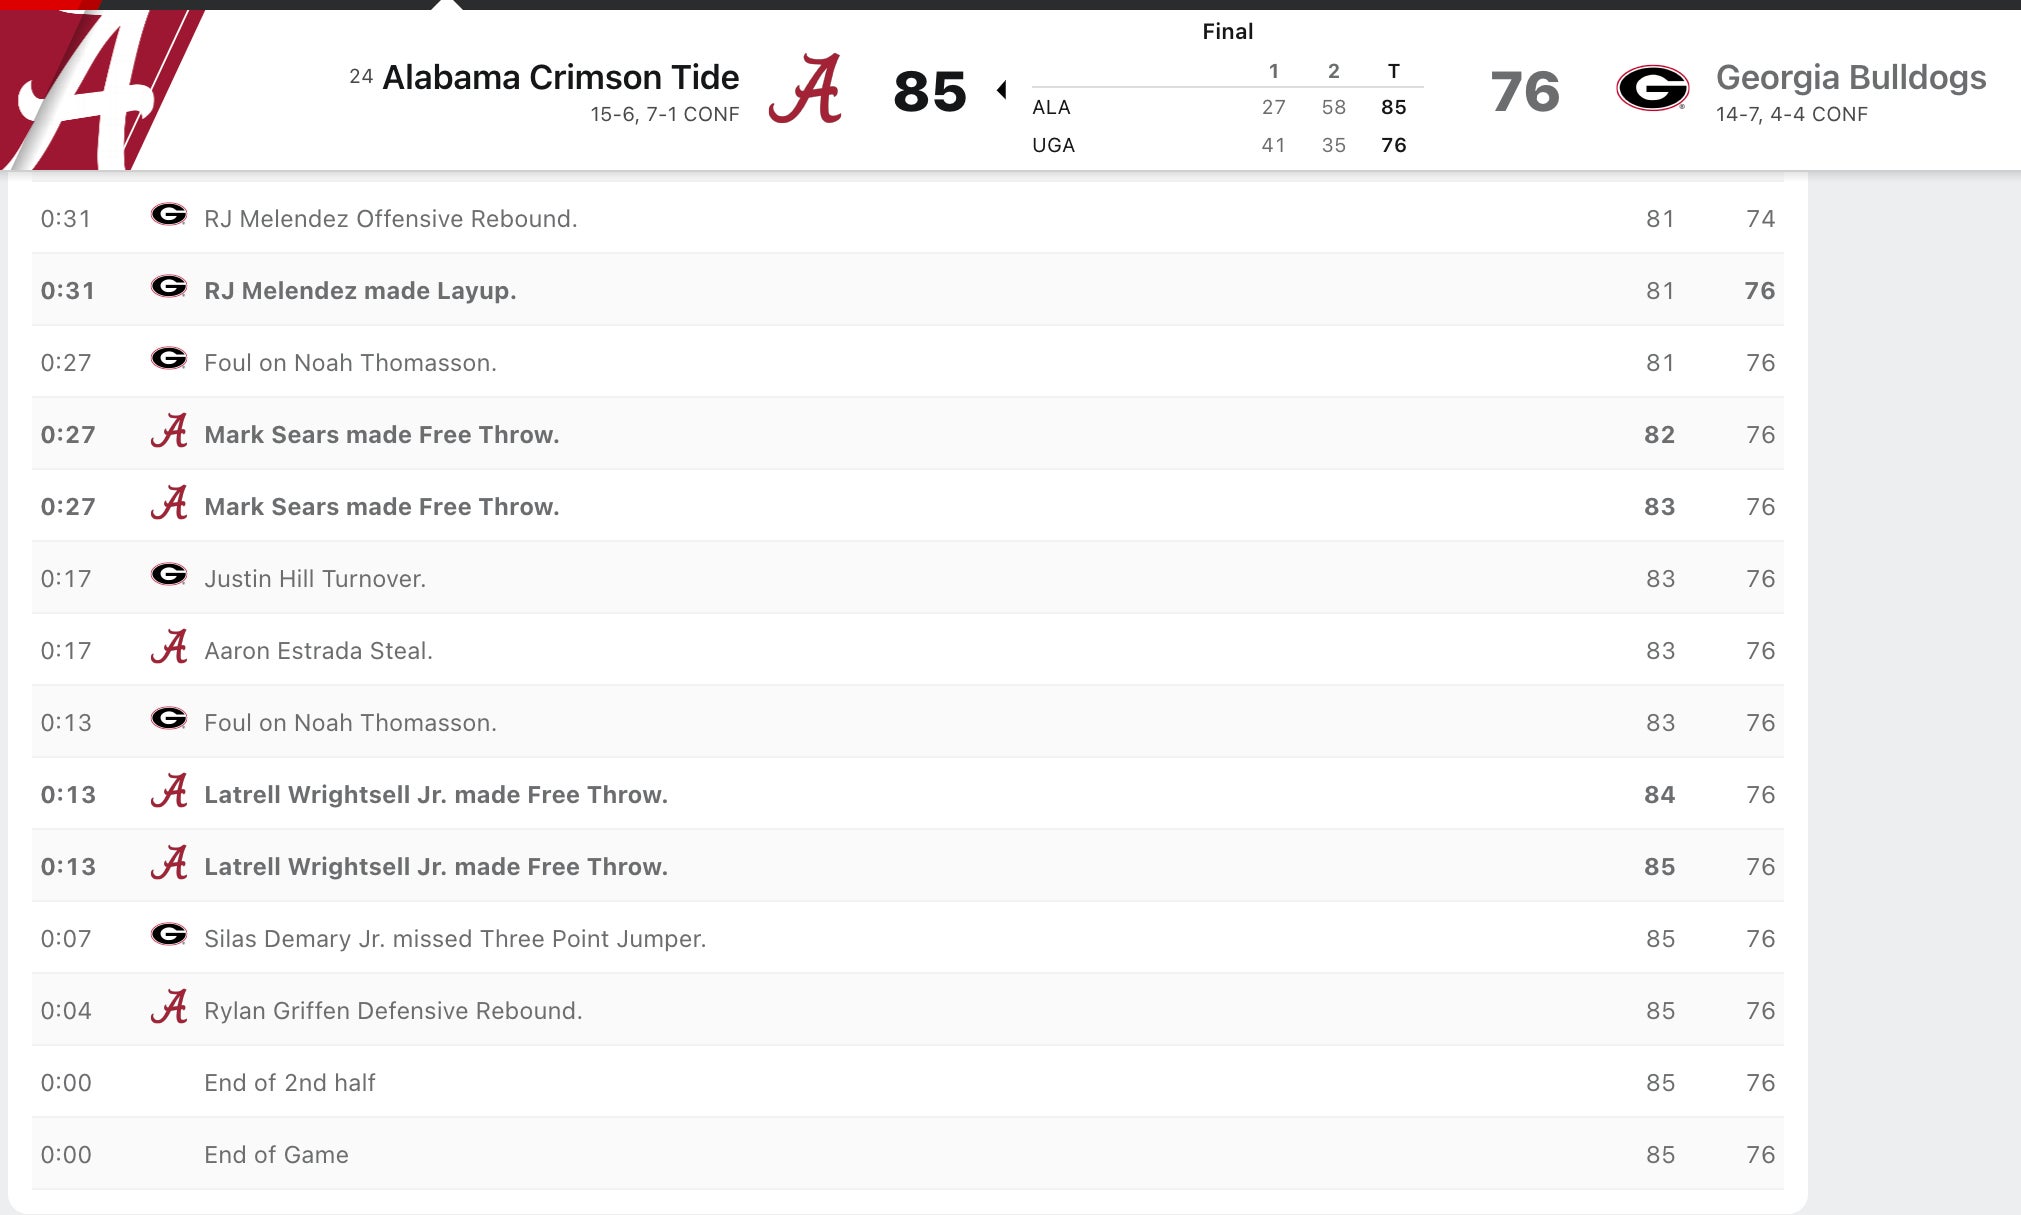Click the winner arrow beside score 85

coord(1001,90)
